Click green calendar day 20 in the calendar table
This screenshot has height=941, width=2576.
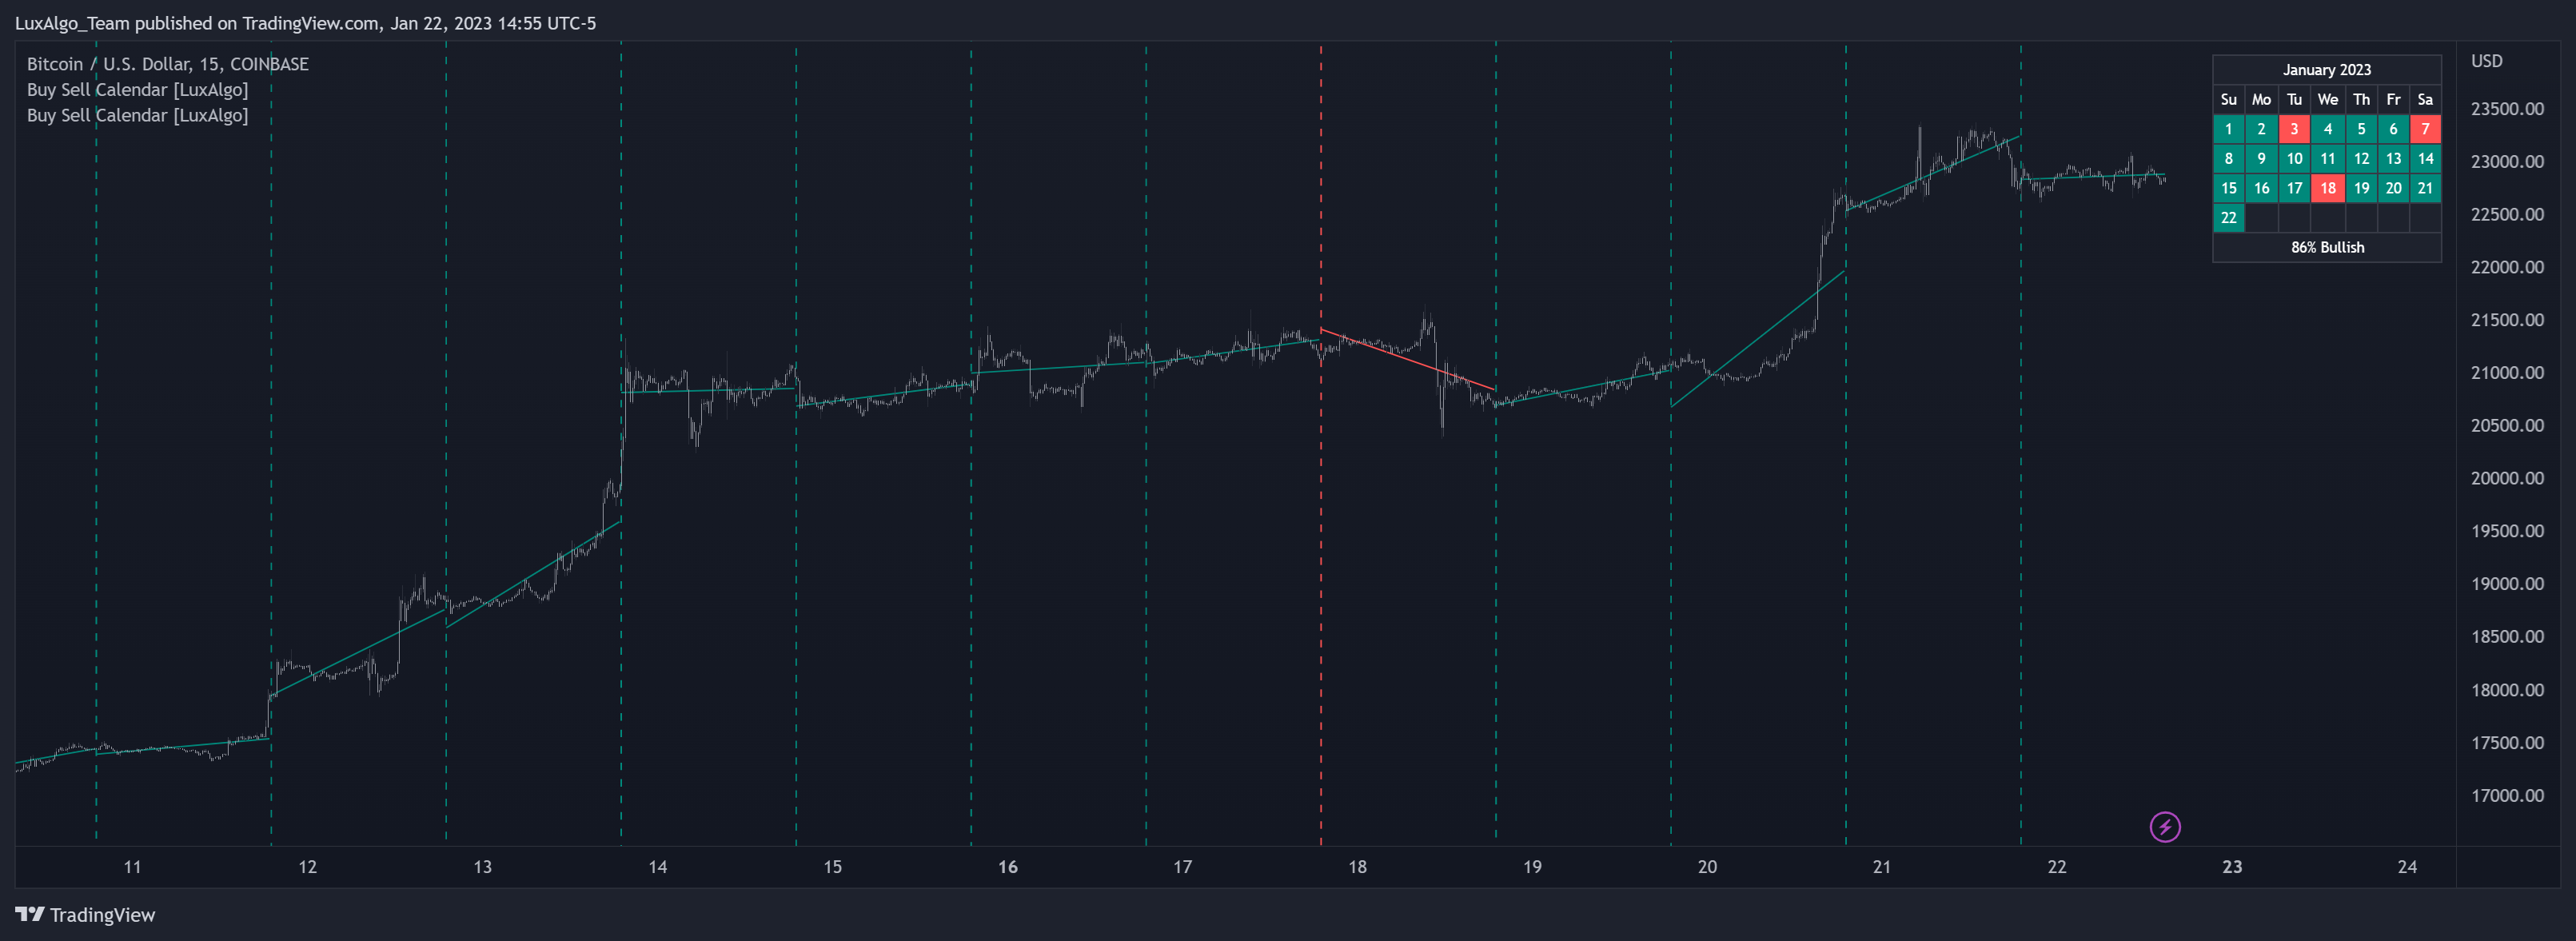(x=2393, y=188)
